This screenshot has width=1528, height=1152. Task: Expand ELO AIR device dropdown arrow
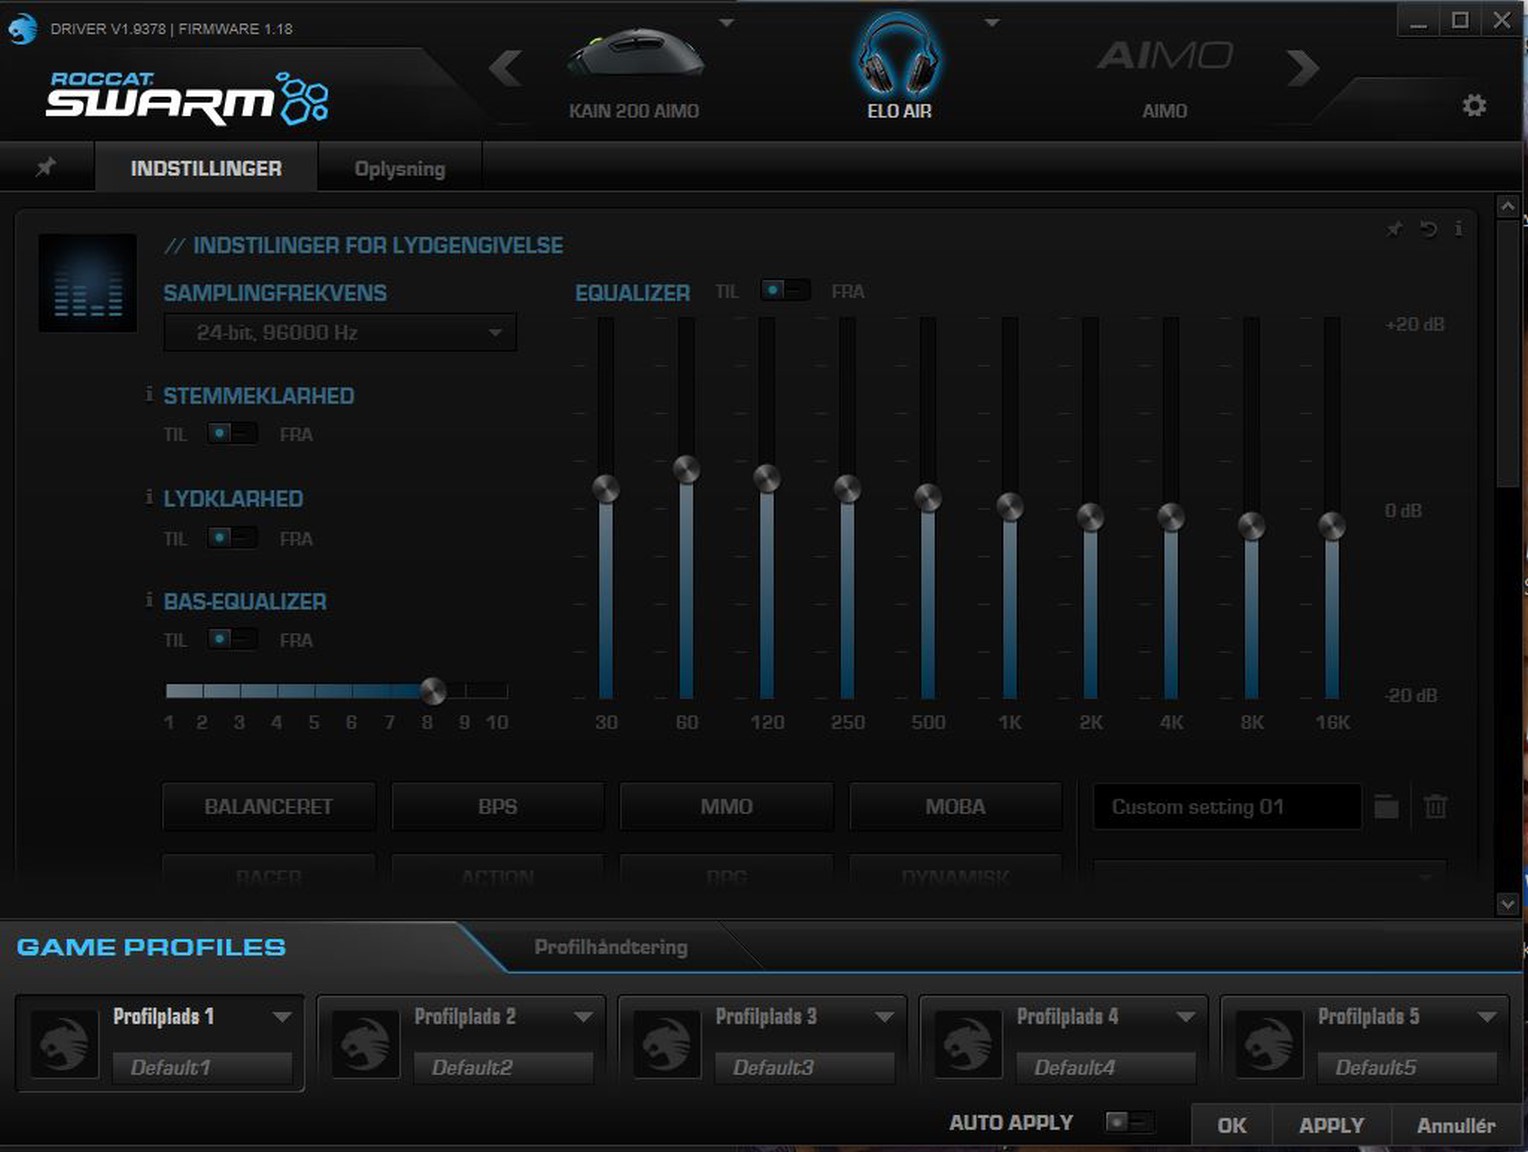tap(992, 22)
